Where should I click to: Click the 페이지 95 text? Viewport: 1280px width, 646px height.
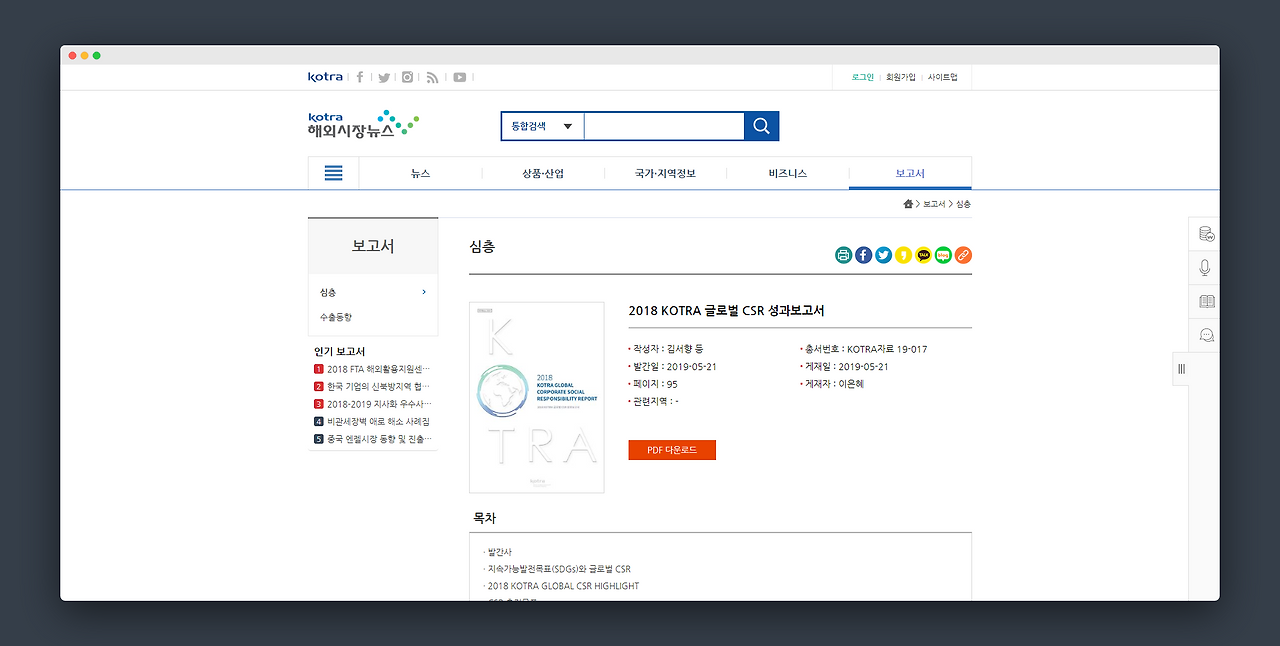click(653, 384)
